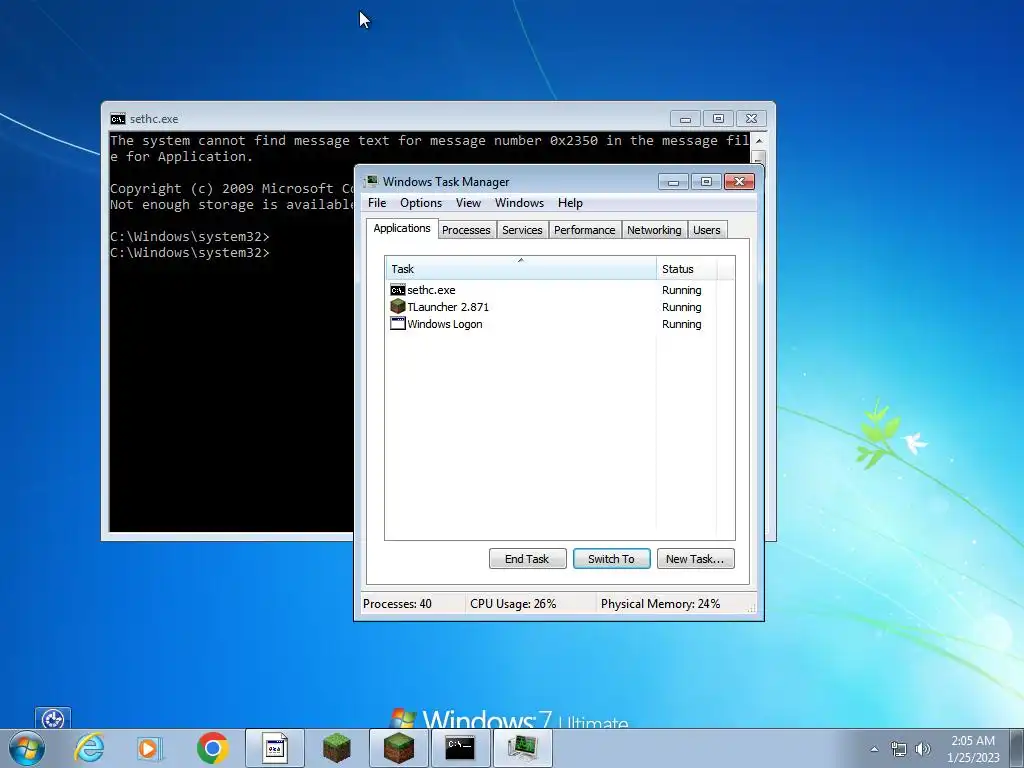The height and width of the screenshot is (768, 1024).
Task: Click Running status for Windows Logon
Action: [681, 324]
